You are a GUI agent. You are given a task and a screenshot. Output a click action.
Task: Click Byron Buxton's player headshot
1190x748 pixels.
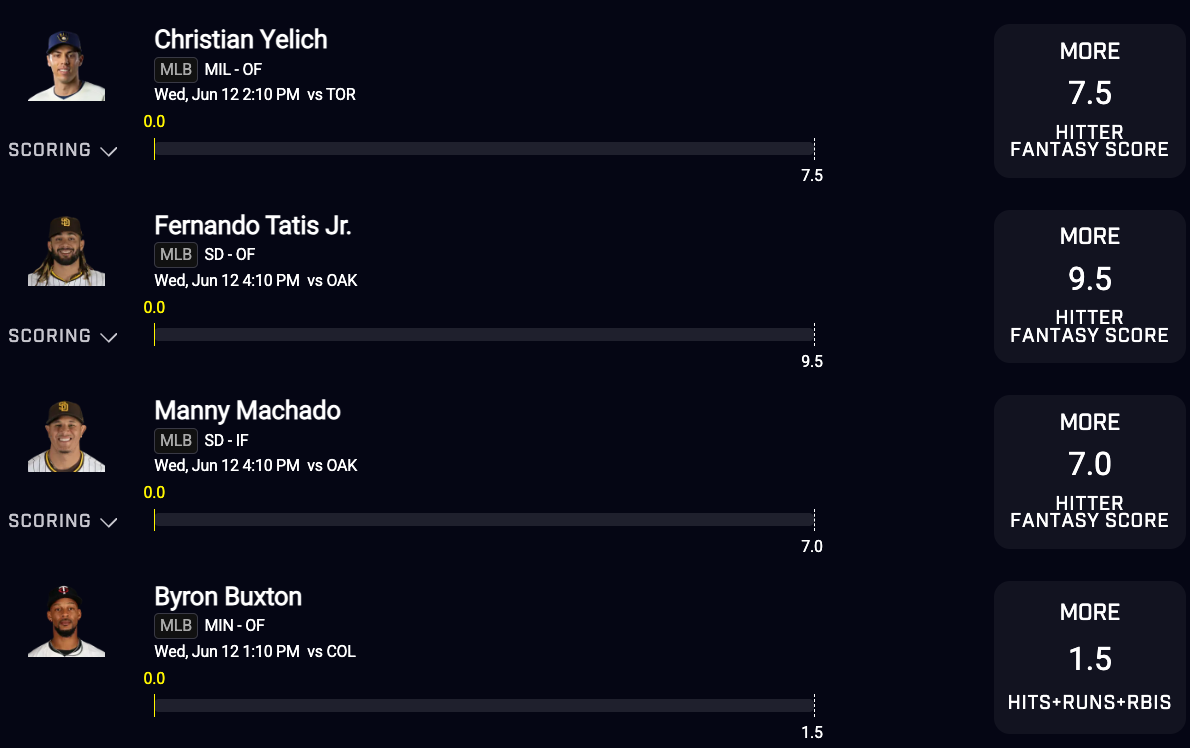point(66,621)
